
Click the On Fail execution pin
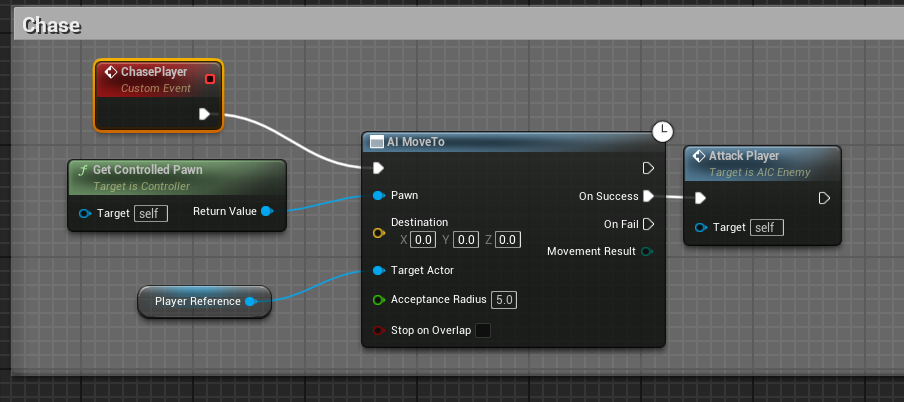(648, 224)
